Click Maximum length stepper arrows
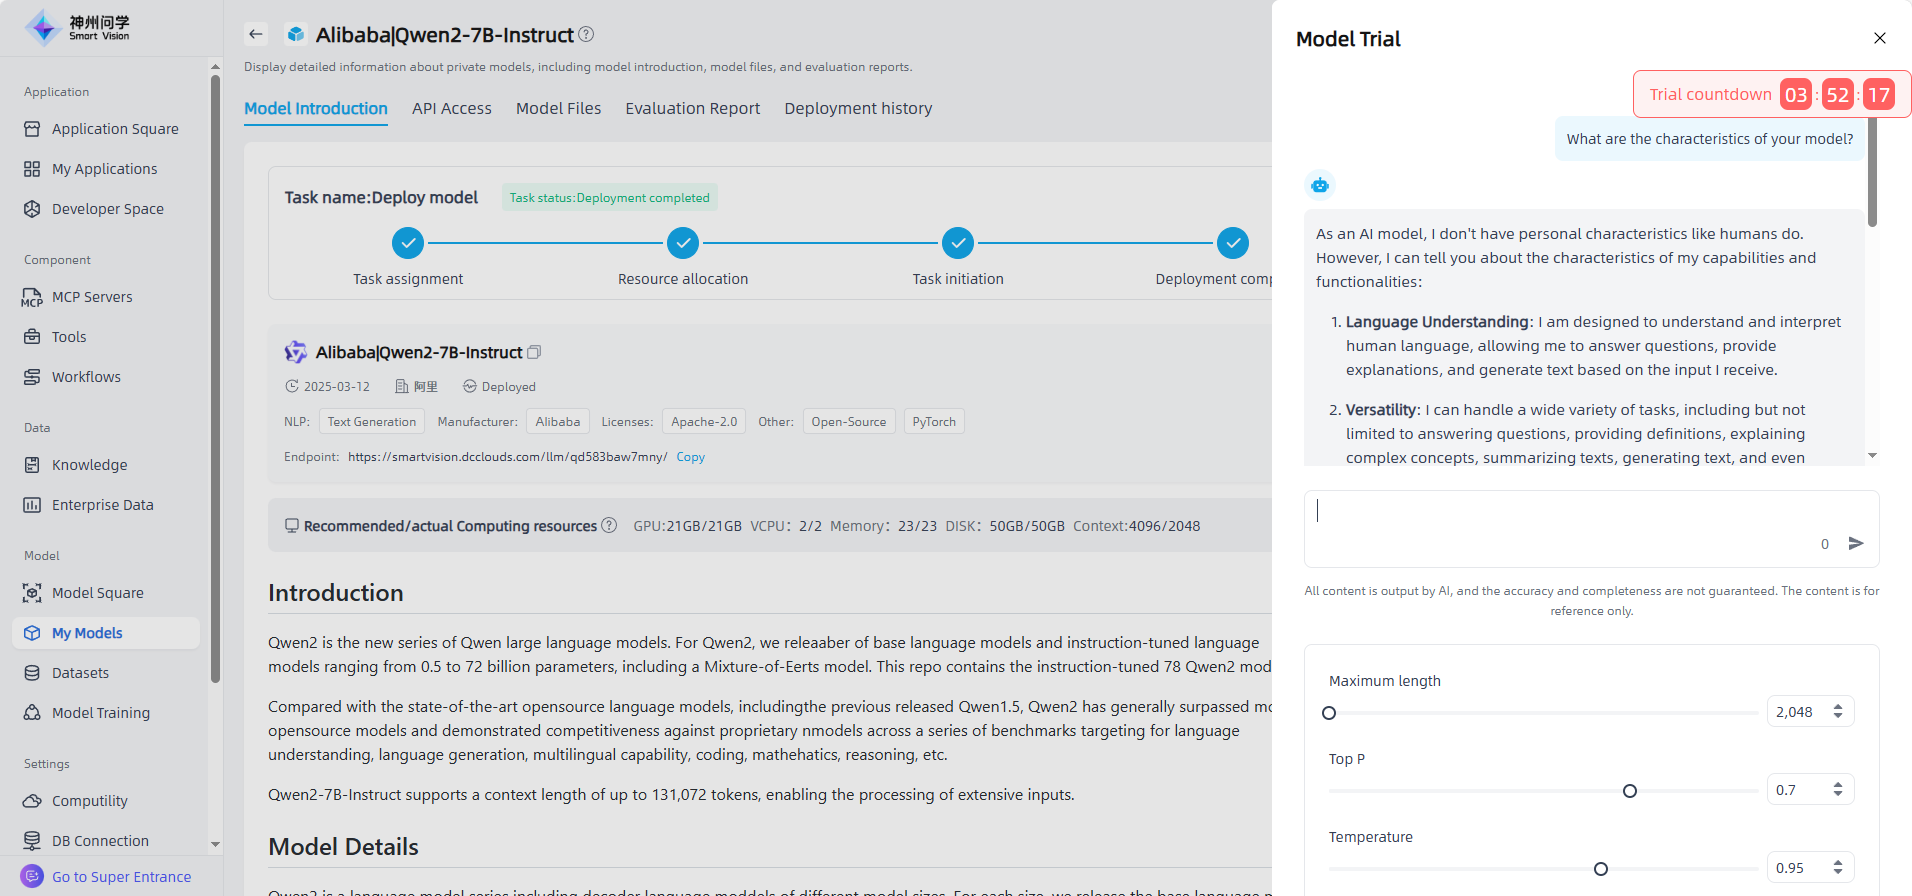 tap(1838, 711)
